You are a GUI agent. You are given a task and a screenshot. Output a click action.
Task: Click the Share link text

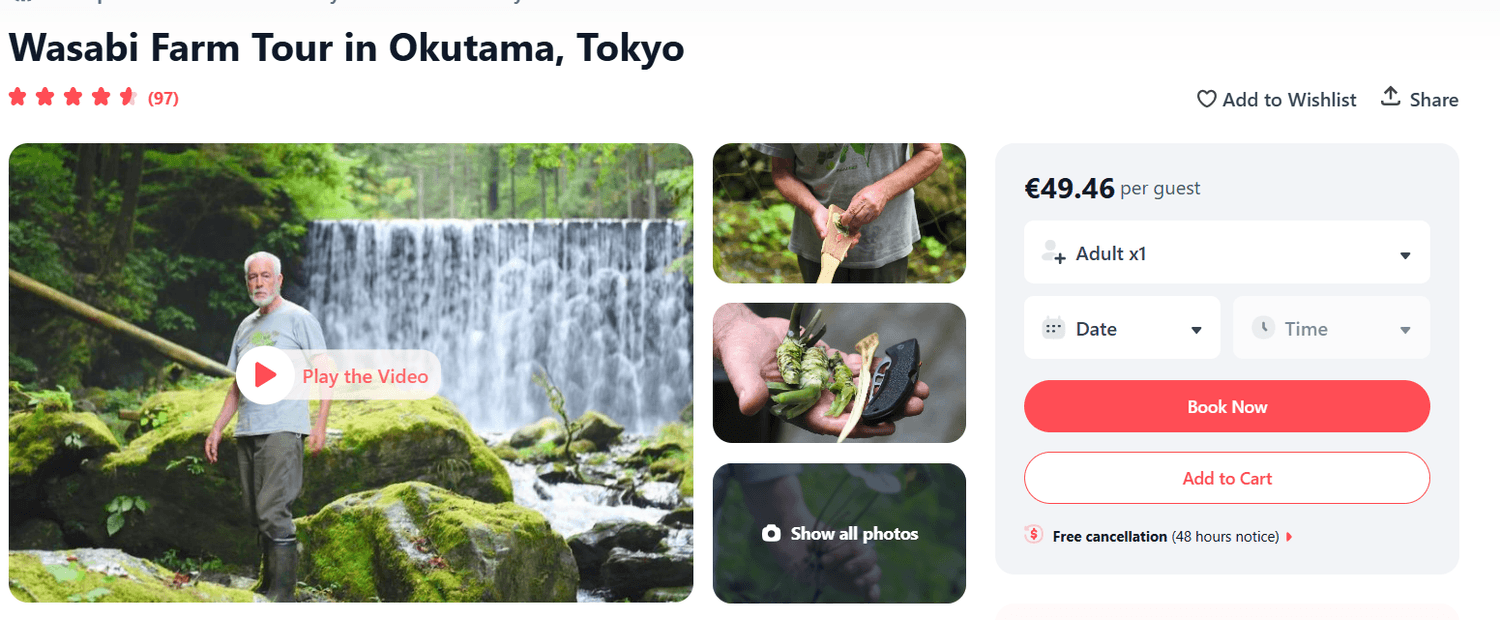(1434, 99)
